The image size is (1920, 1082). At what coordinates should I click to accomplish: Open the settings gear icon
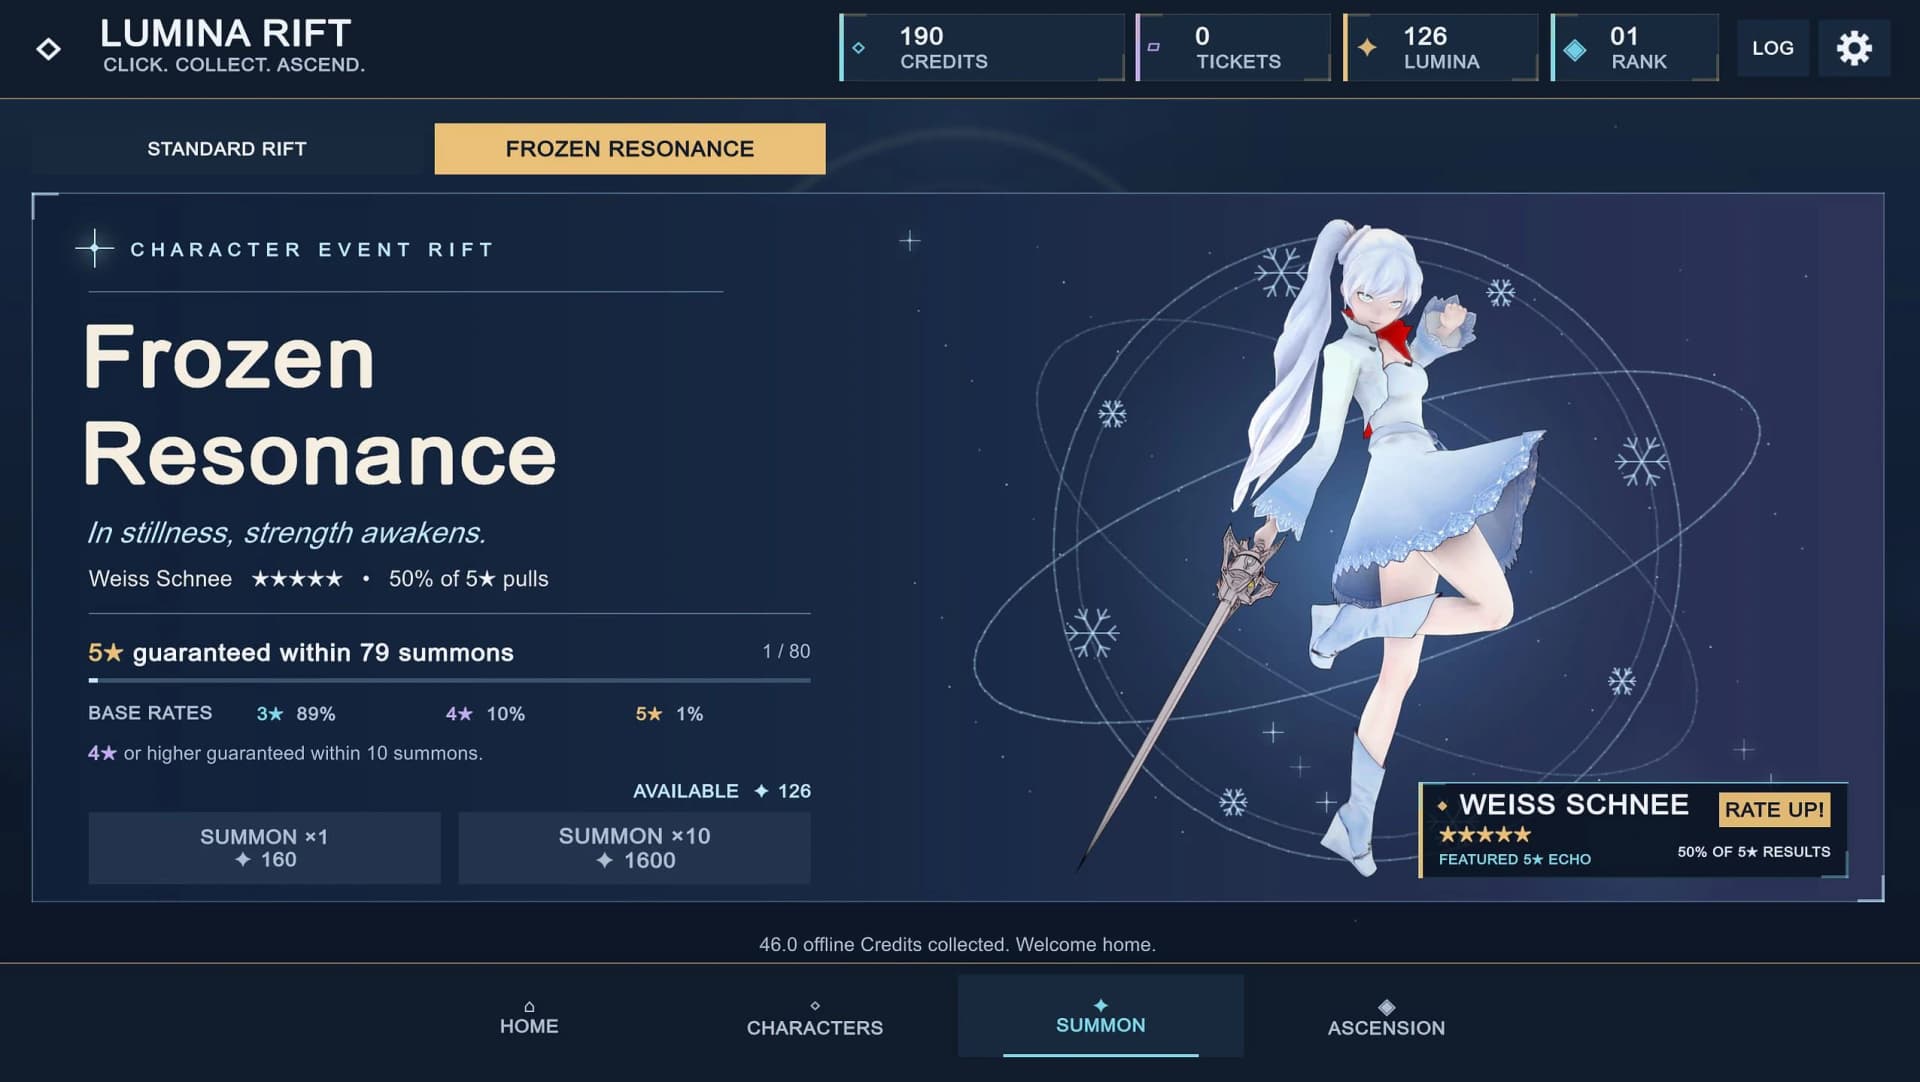[1853, 48]
